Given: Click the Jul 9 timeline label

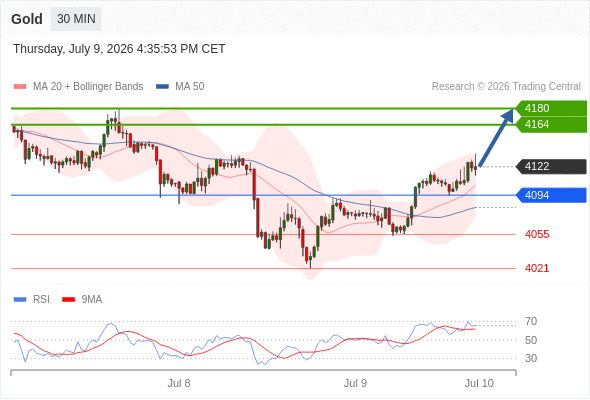Looking at the screenshot, I should coord(355,383).
